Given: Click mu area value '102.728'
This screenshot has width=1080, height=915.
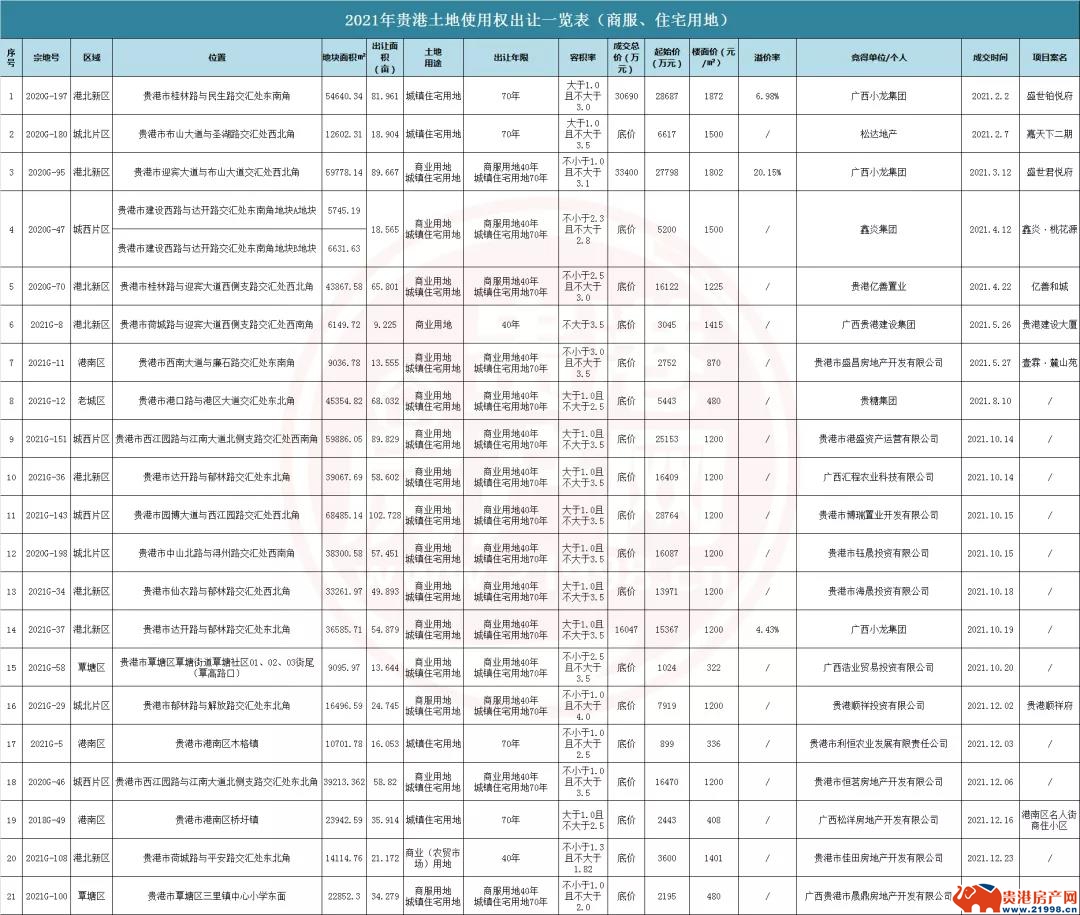Looking at the screenshot, I should click(x=385, y=515).
